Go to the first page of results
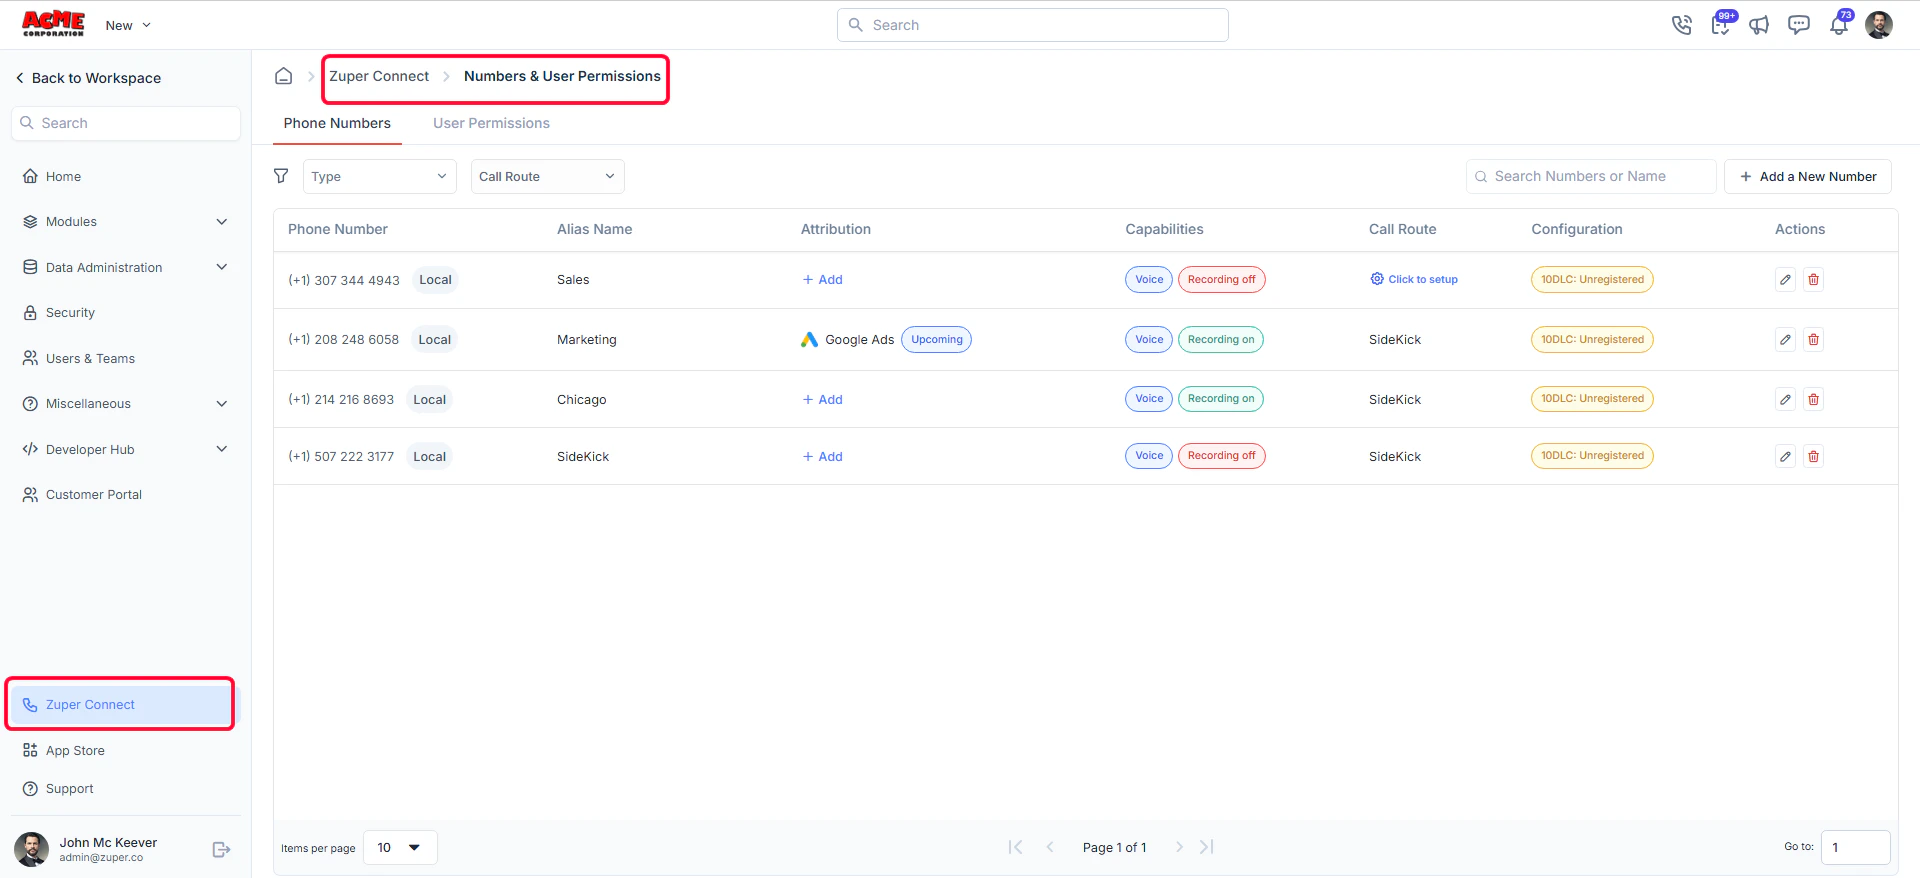1920x878 pixels. pyautogui.click(x=1015, y=847)
